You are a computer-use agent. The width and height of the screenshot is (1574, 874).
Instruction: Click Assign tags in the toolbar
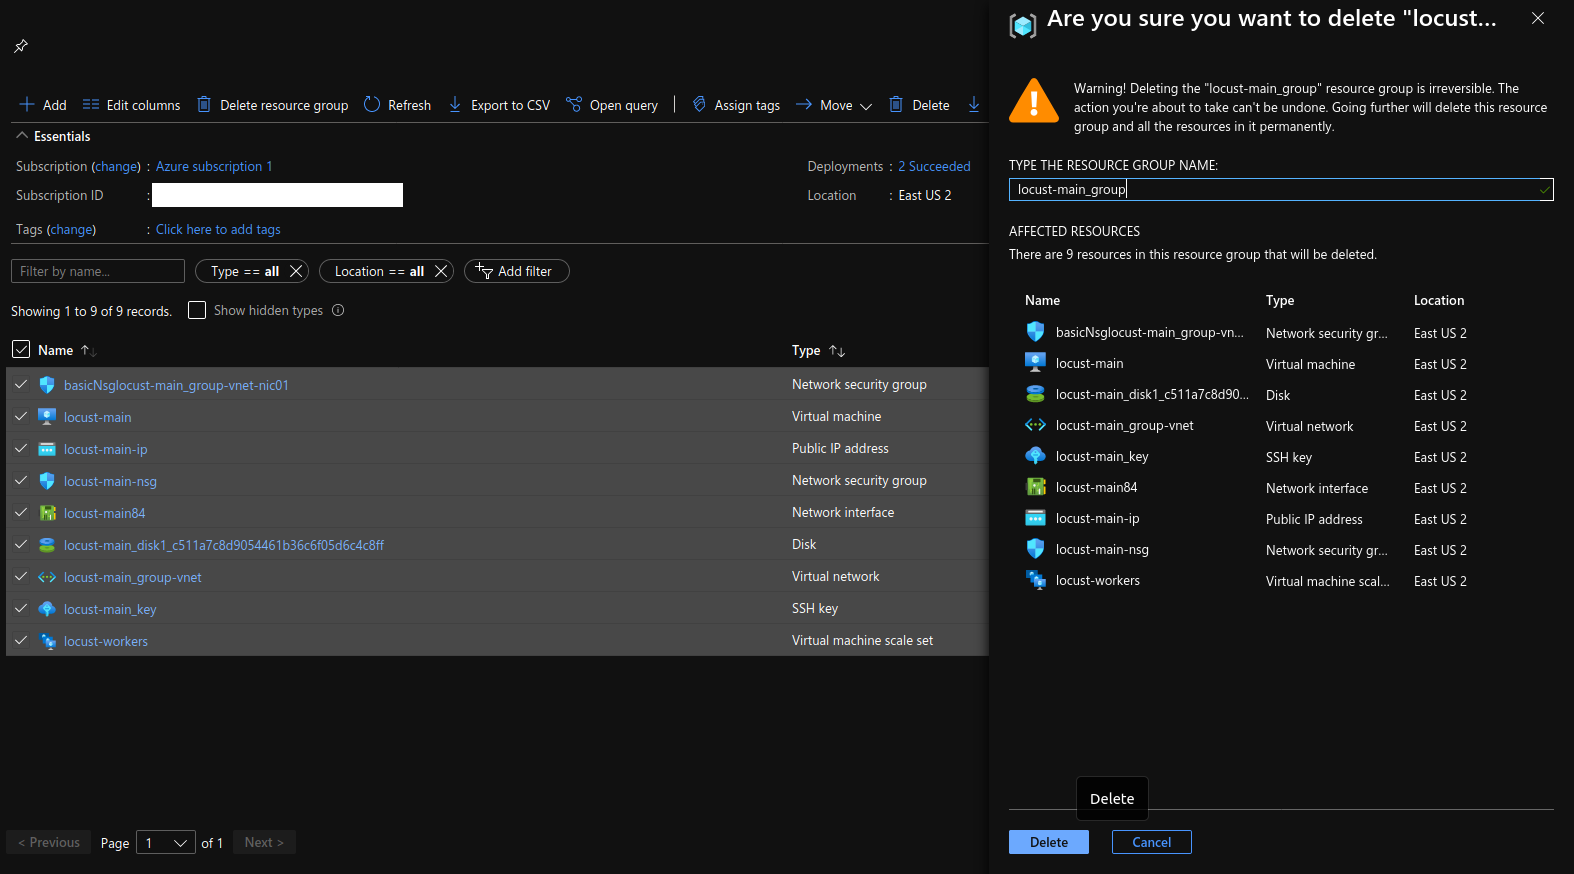point(736,105)
